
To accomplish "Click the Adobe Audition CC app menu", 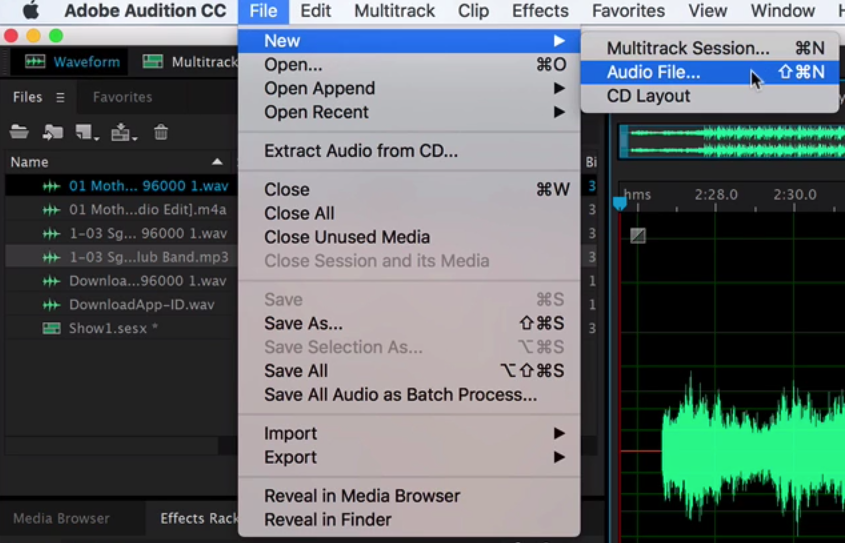I will coord(145,11).
